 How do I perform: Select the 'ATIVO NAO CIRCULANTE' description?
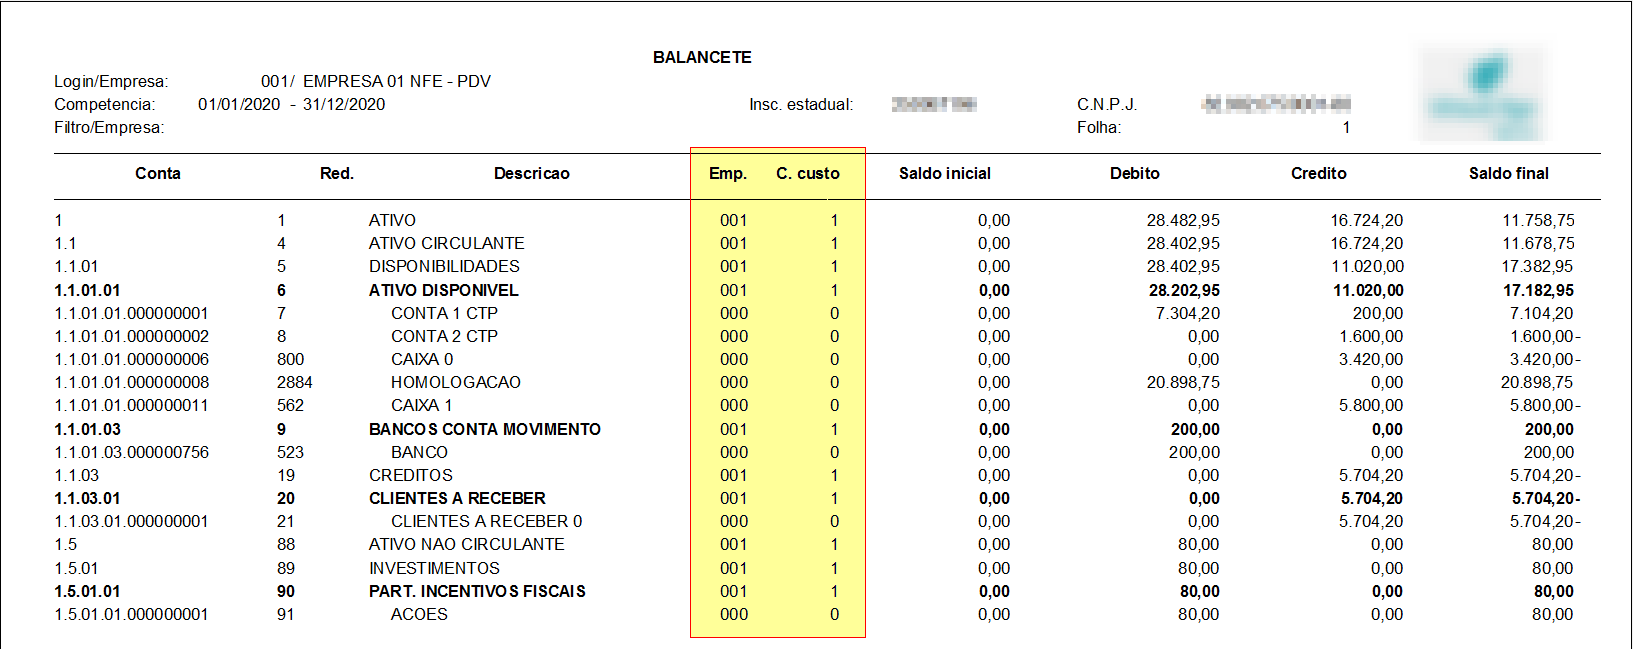467,544
